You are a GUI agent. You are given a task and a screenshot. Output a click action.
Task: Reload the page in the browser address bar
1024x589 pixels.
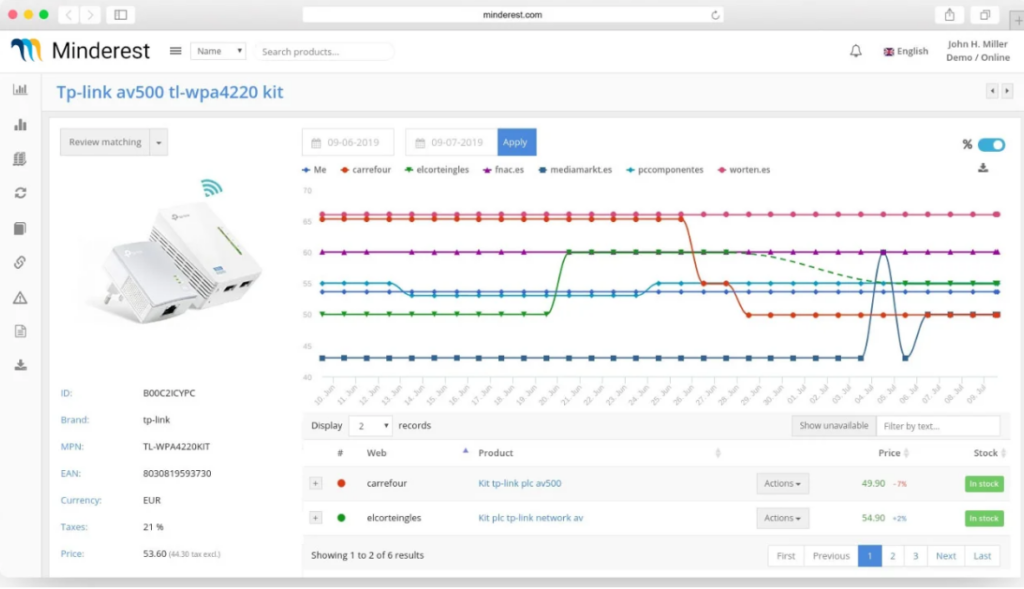(715, 15)
